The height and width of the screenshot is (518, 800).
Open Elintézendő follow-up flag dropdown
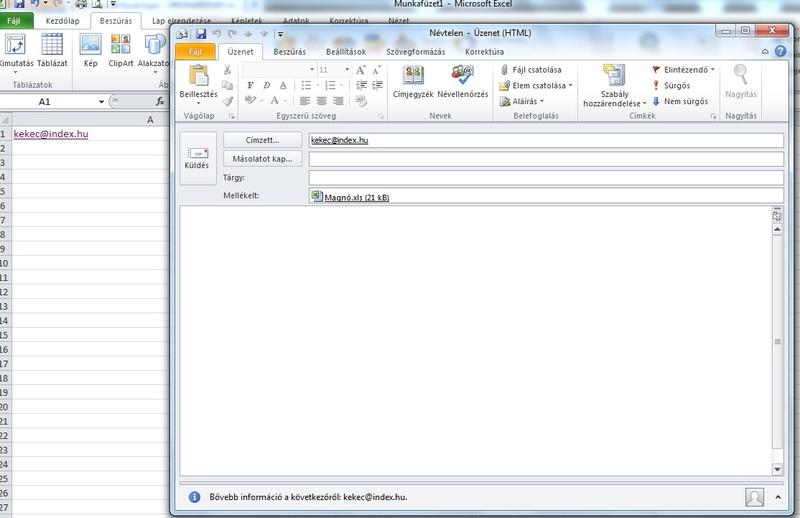tap(684, 70)
